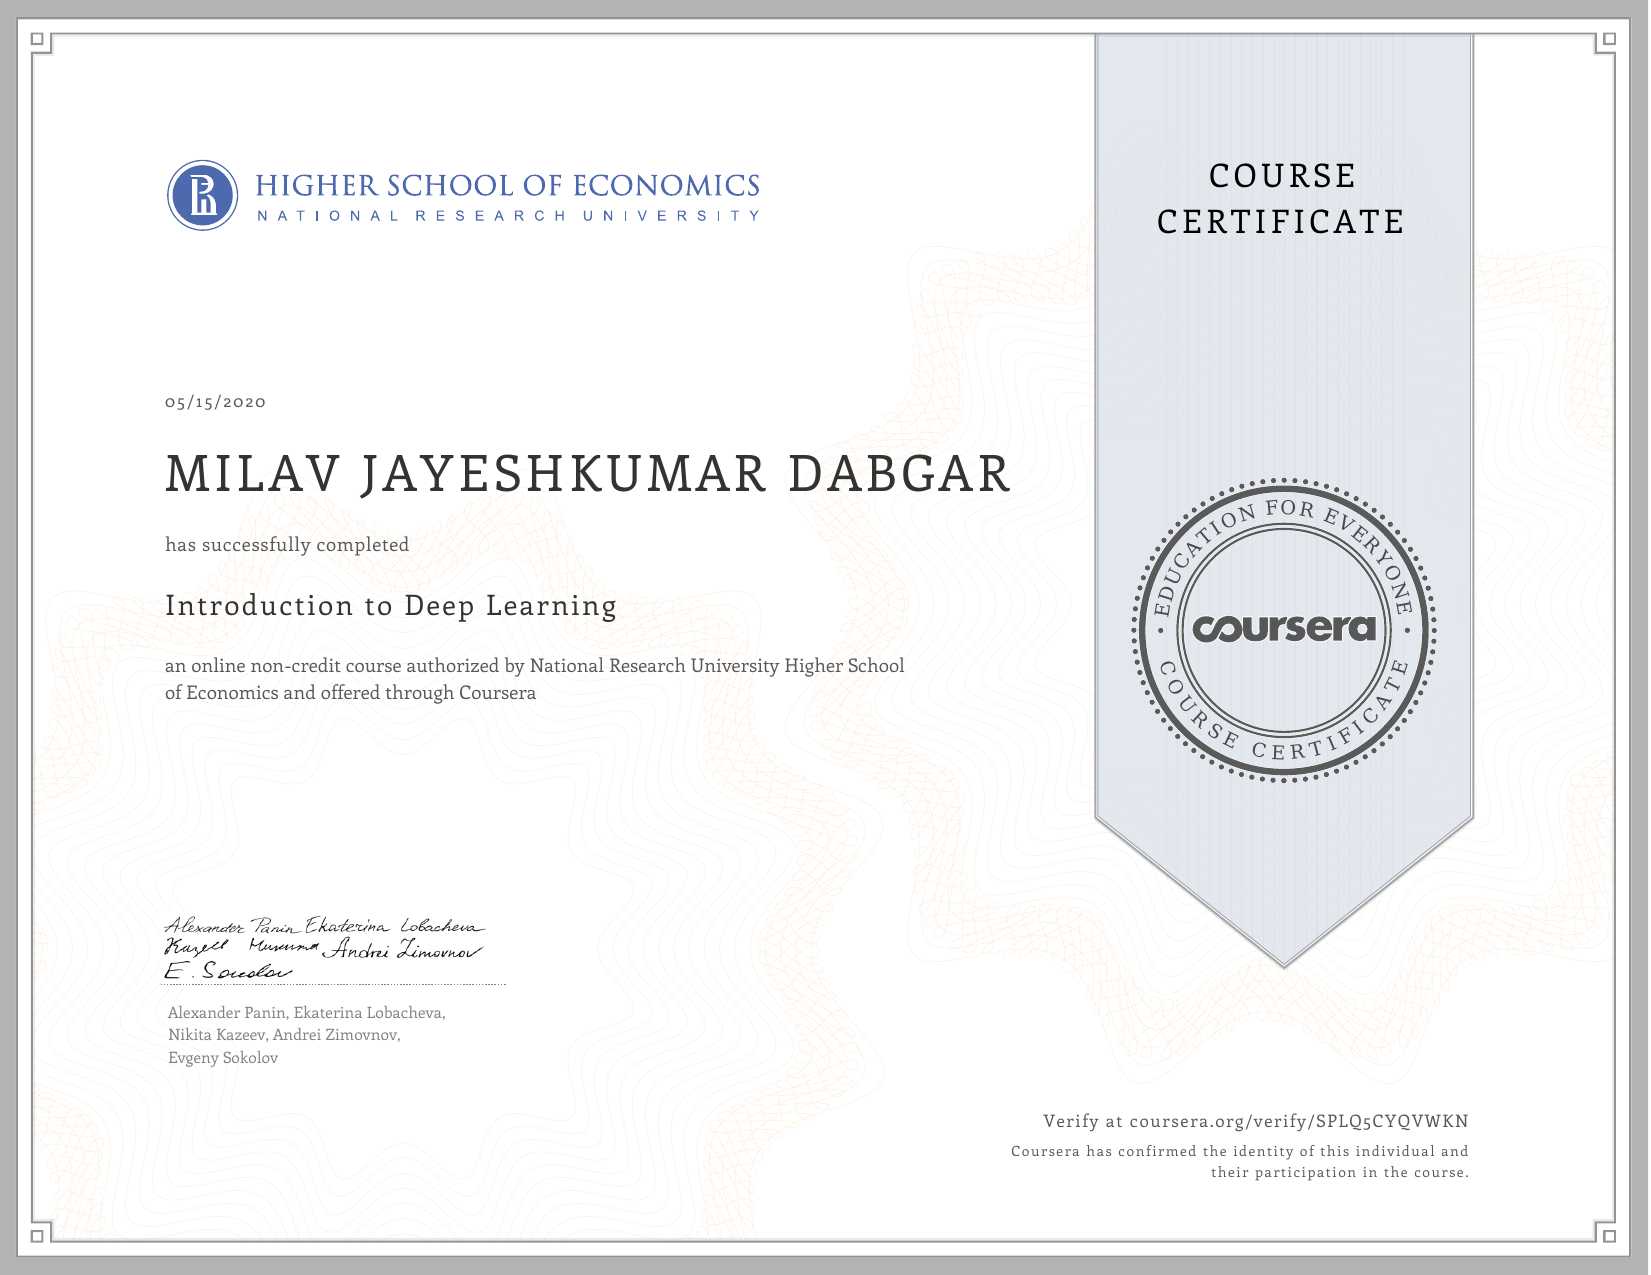Viewport: 1651px width, 1275px height.
Task: Click the 'Introduction to Deep Learning' course title
Action: click(x=391, y=606)
